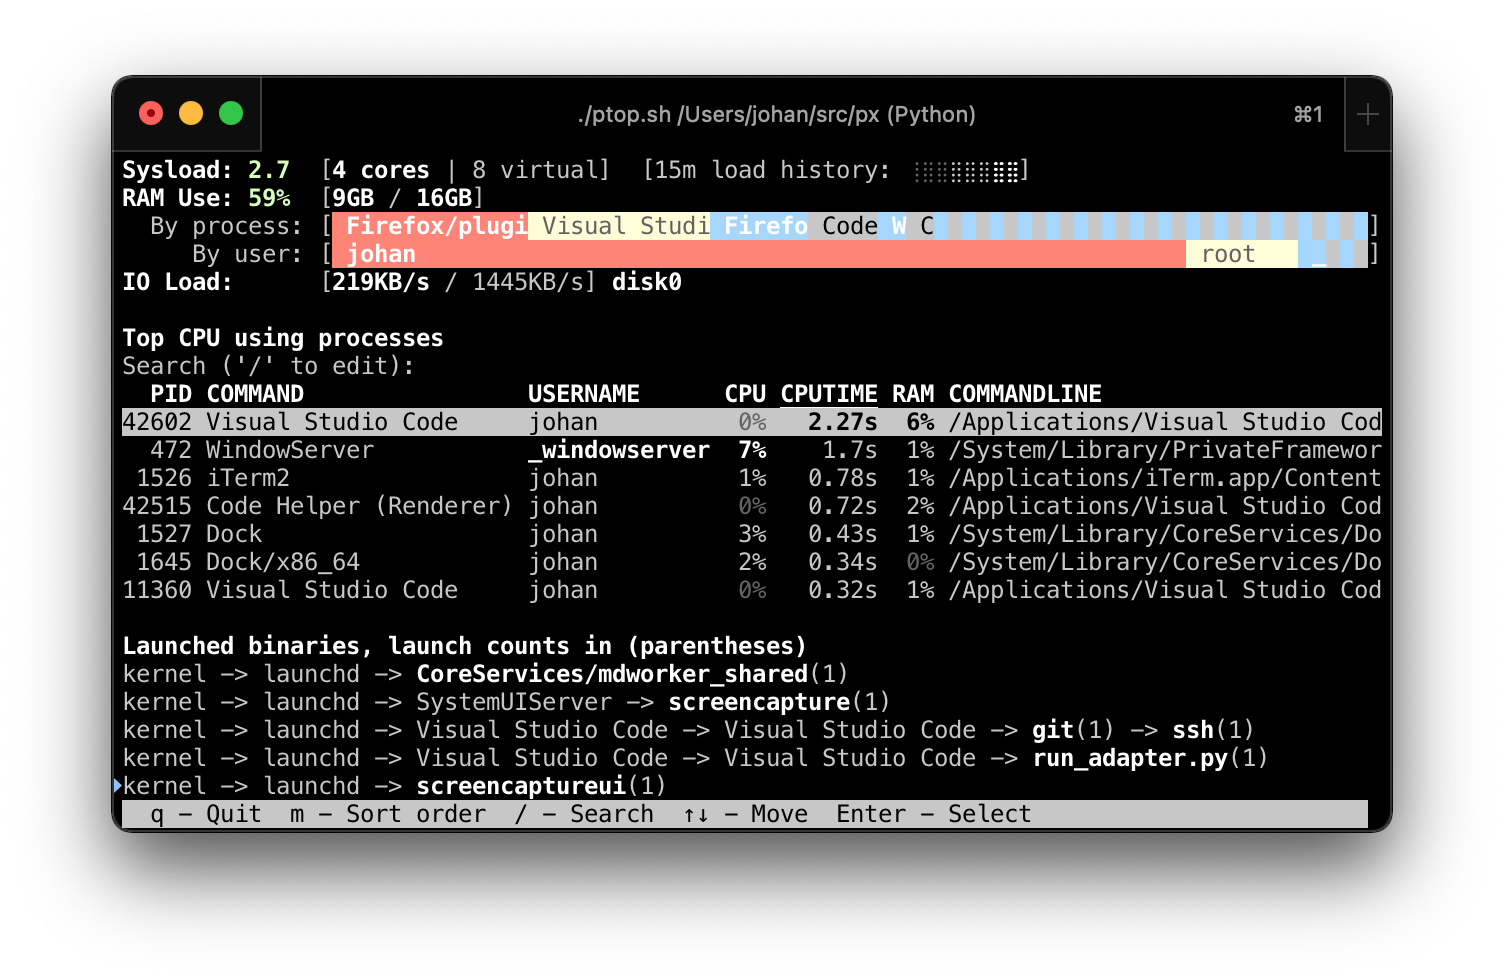Click the COMMAND column header
Image resolution: width=1504 pixels, height=980 pixels.
pyautogui.click(x=255, y=394)
